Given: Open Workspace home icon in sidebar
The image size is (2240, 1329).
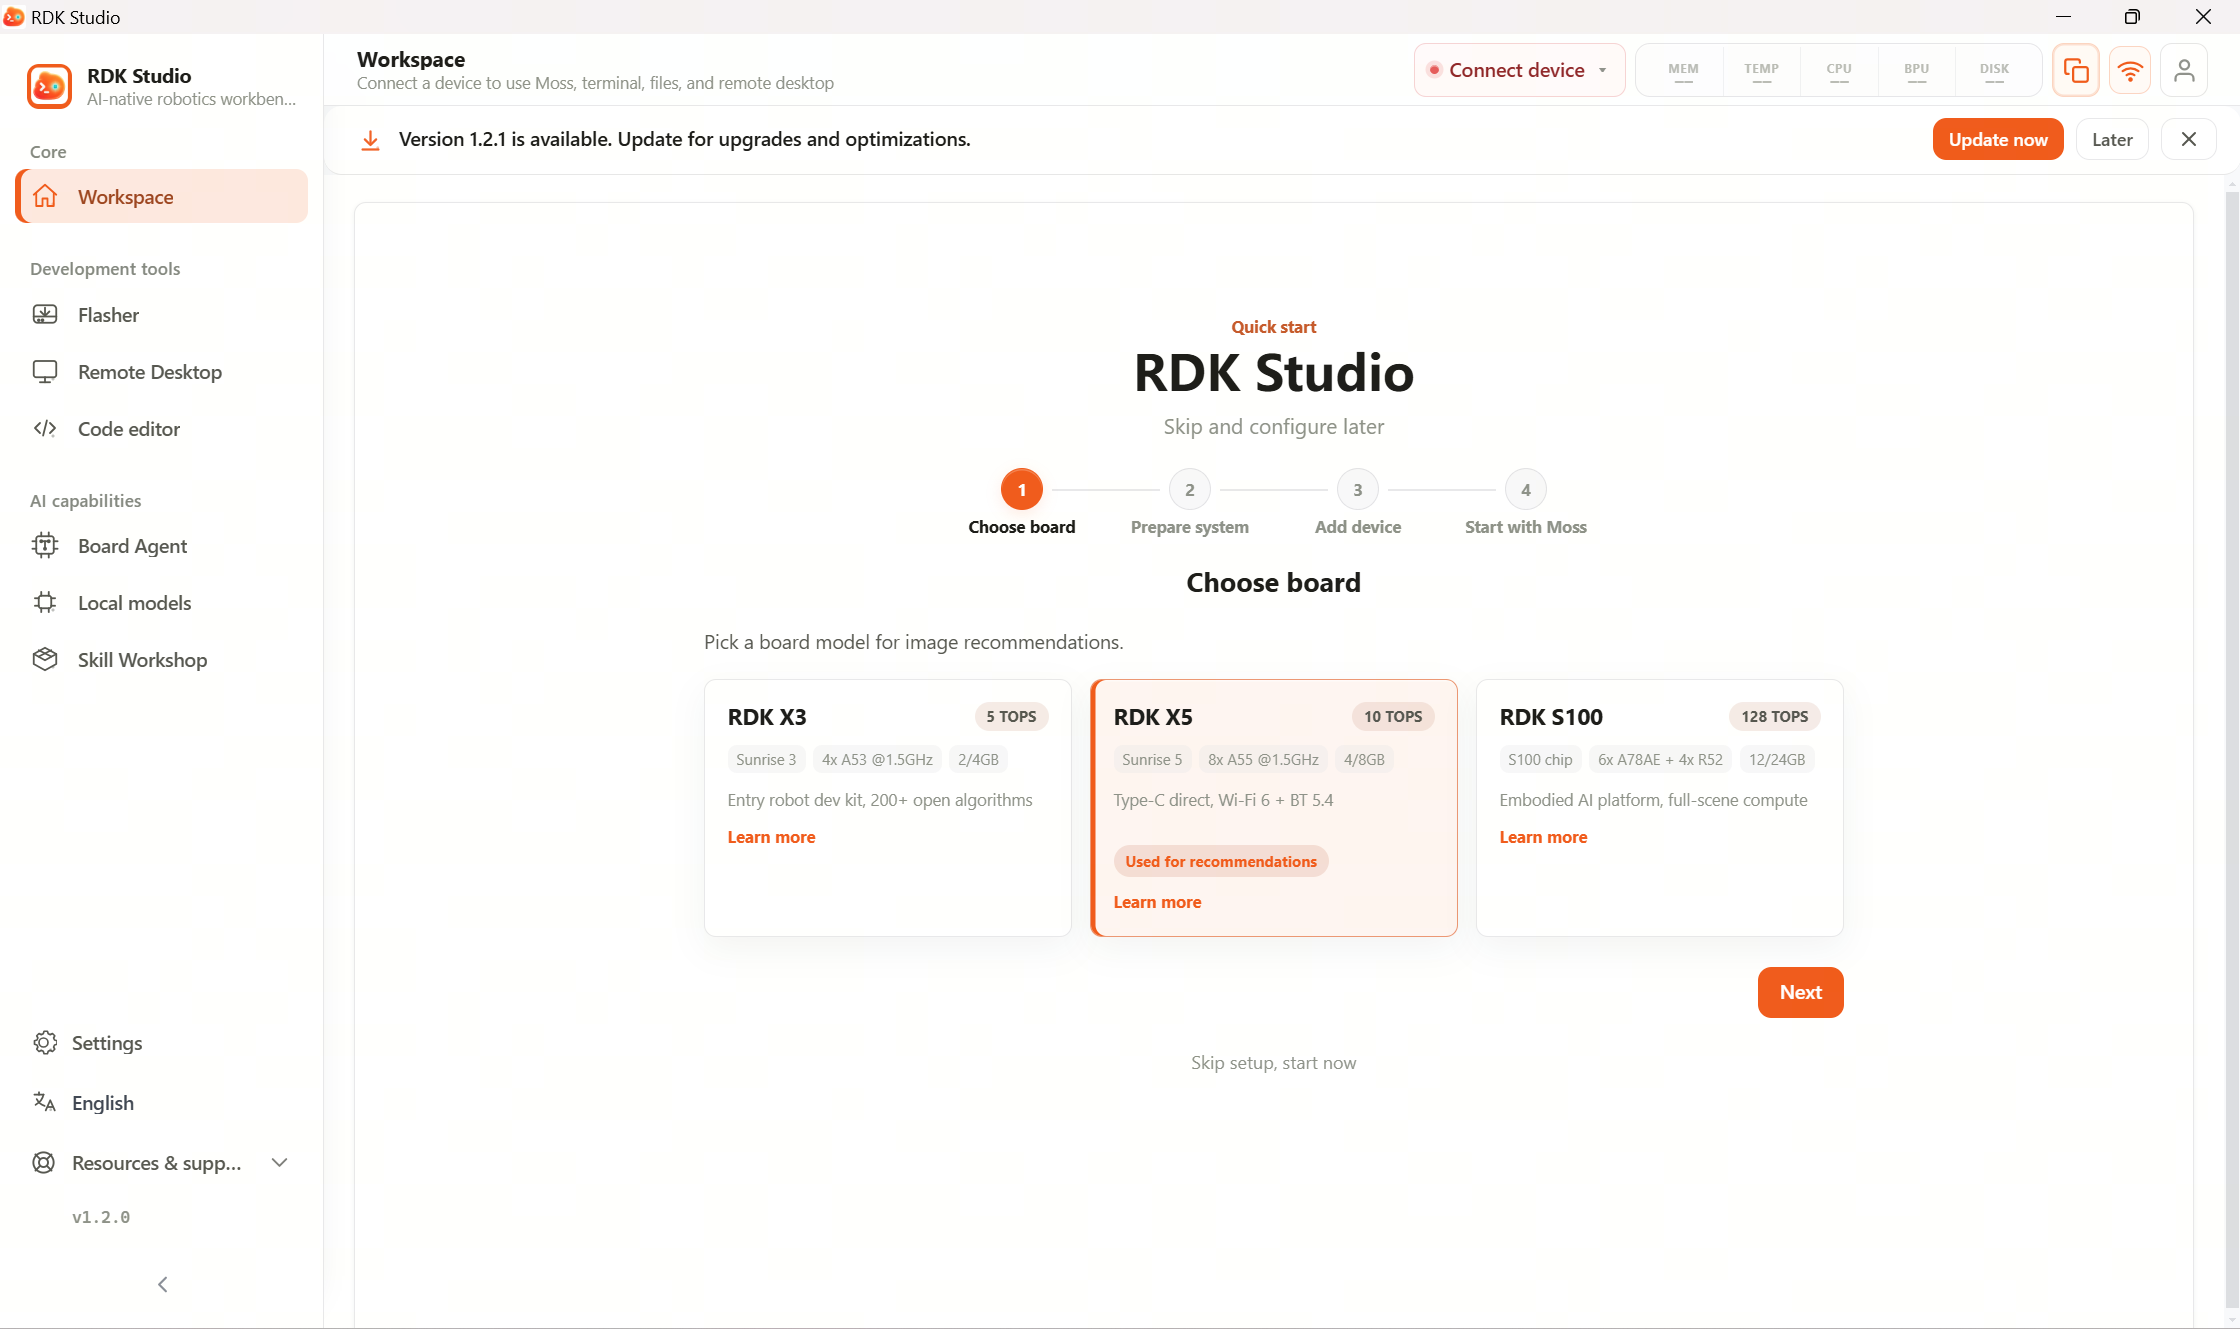Looking at the screenshot, I should click(45, 196).
